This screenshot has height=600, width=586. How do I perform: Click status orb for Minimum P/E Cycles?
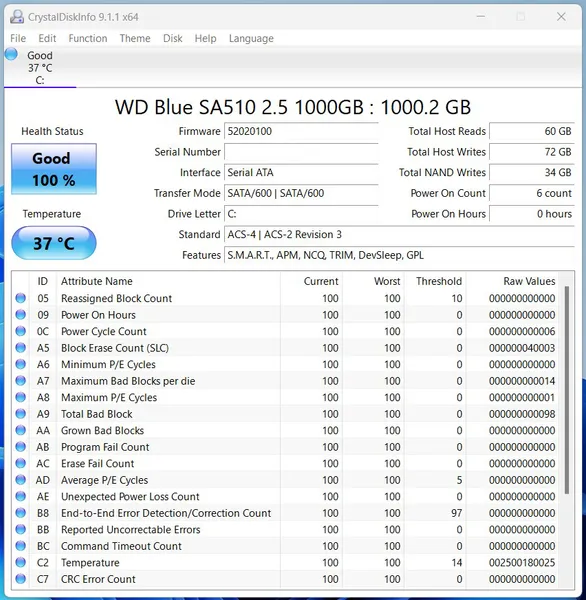tap(21, 364)
